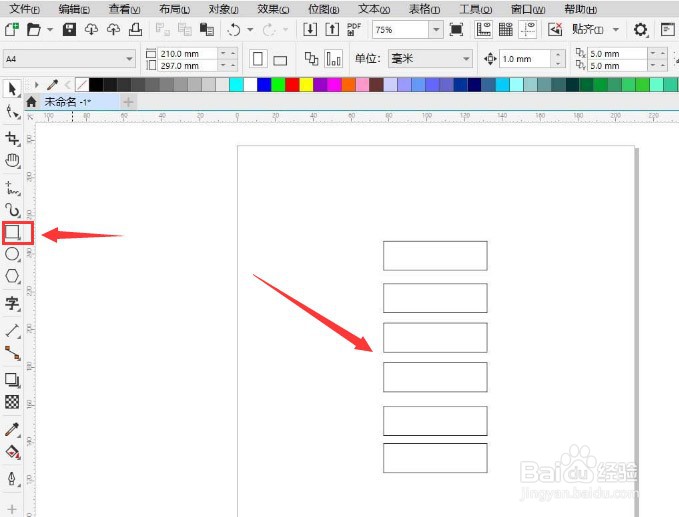Screen dimensions: 679x517
Task: Toggle the rulers display
Action: tap(483, 29)
